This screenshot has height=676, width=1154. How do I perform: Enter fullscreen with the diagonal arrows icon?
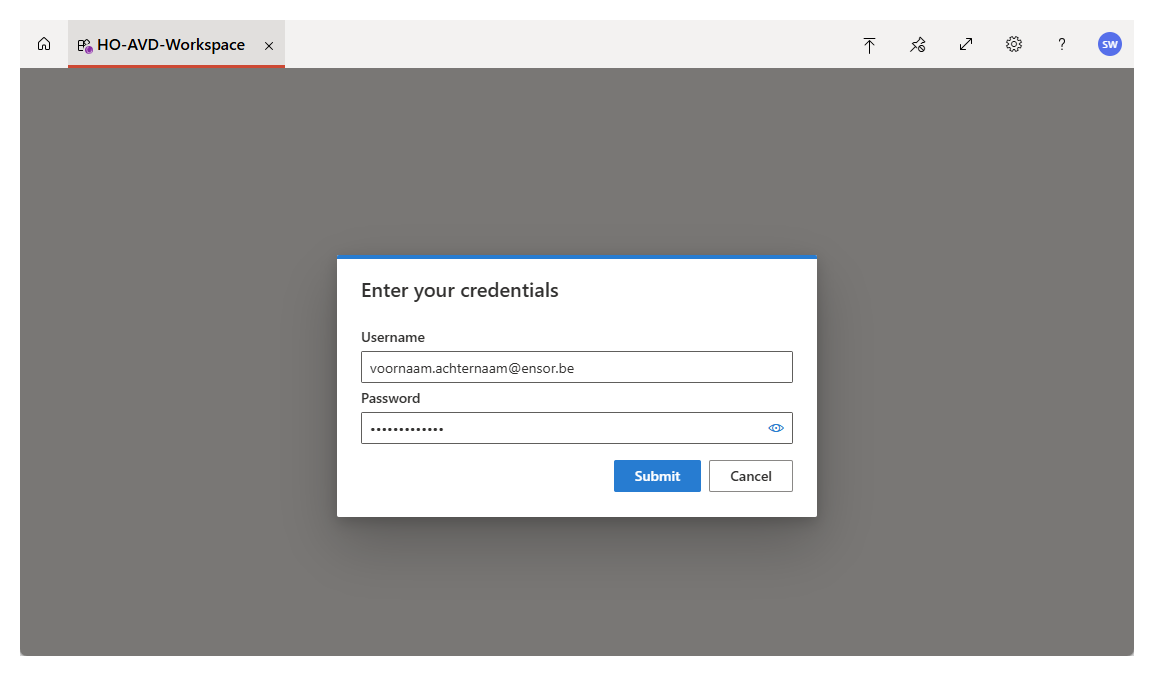[965, 44]
